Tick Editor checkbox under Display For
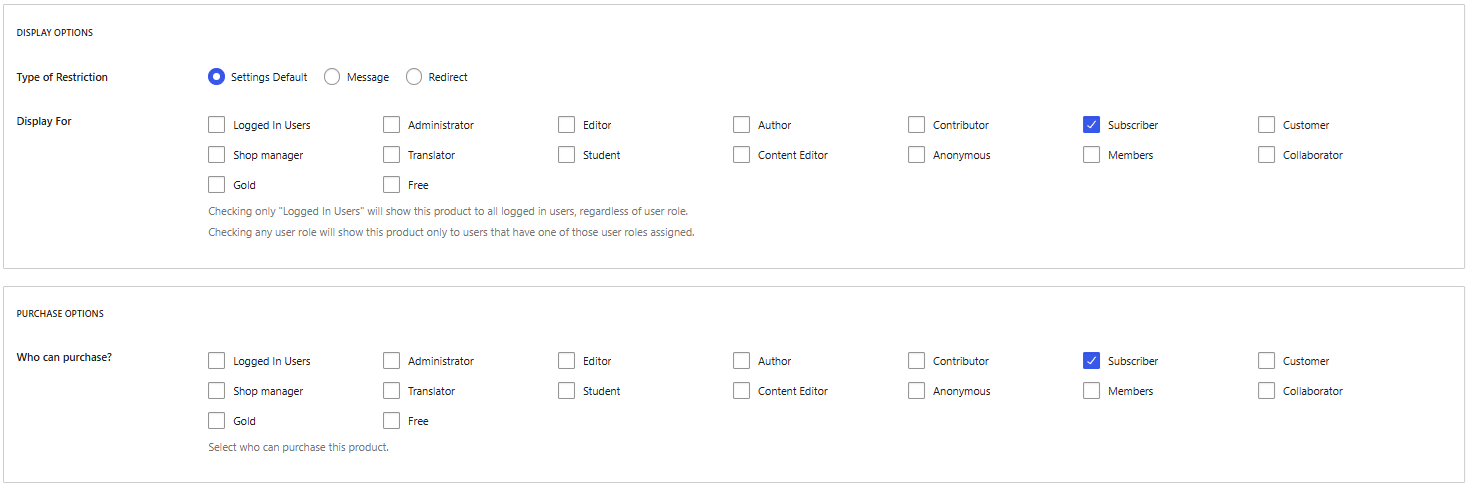This screenshot has height=486, width=1470. 566,125
